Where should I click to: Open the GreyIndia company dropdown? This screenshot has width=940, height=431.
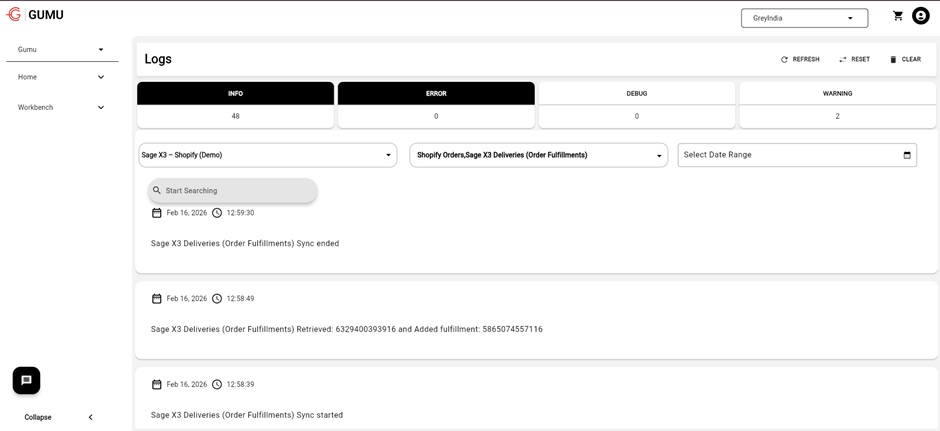tap(804, 18)
